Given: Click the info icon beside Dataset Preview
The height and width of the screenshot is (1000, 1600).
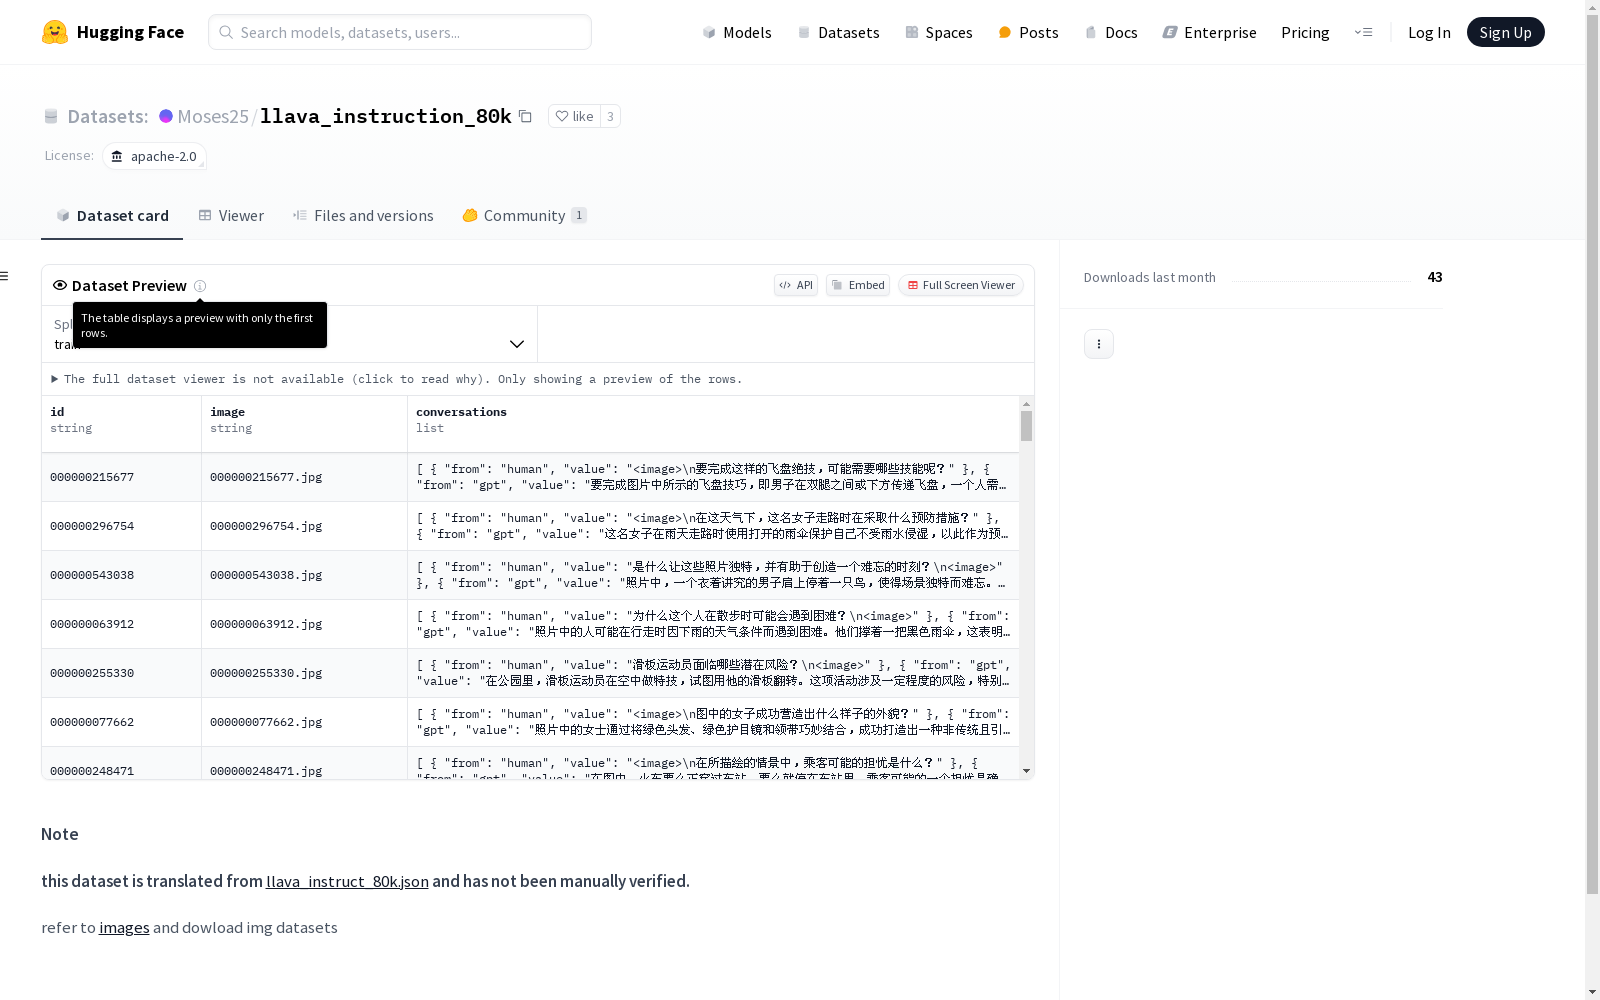Looking at the screenshot, I should coord(200,286).
